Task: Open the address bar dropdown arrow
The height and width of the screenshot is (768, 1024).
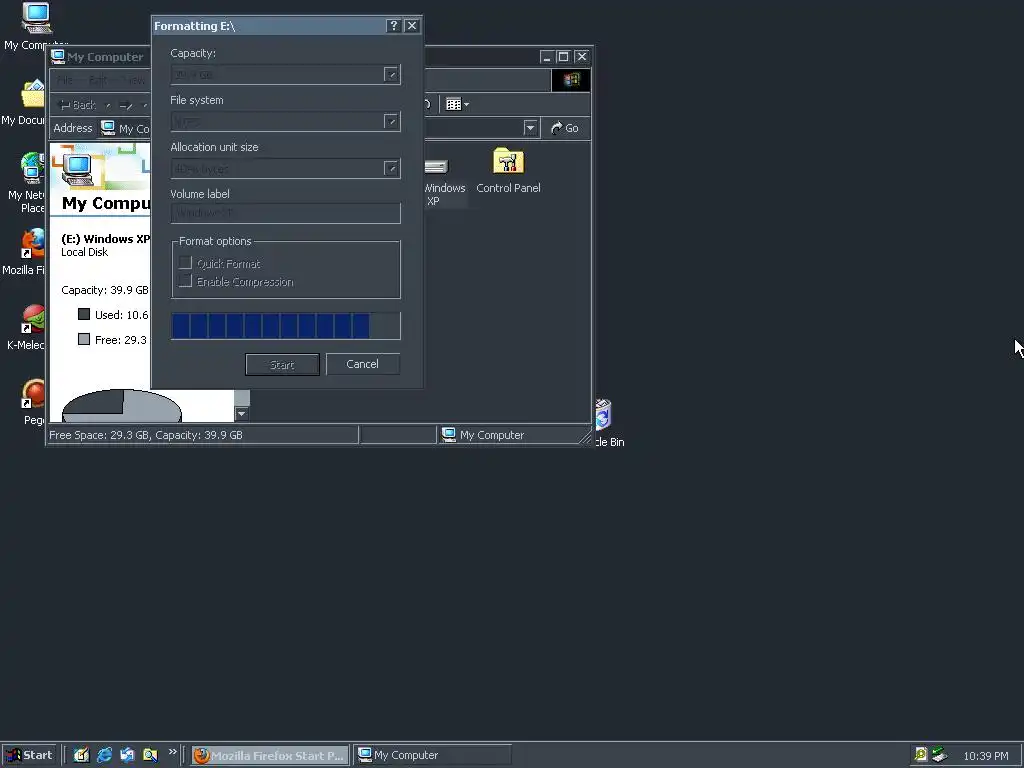Action: point(530,128)
